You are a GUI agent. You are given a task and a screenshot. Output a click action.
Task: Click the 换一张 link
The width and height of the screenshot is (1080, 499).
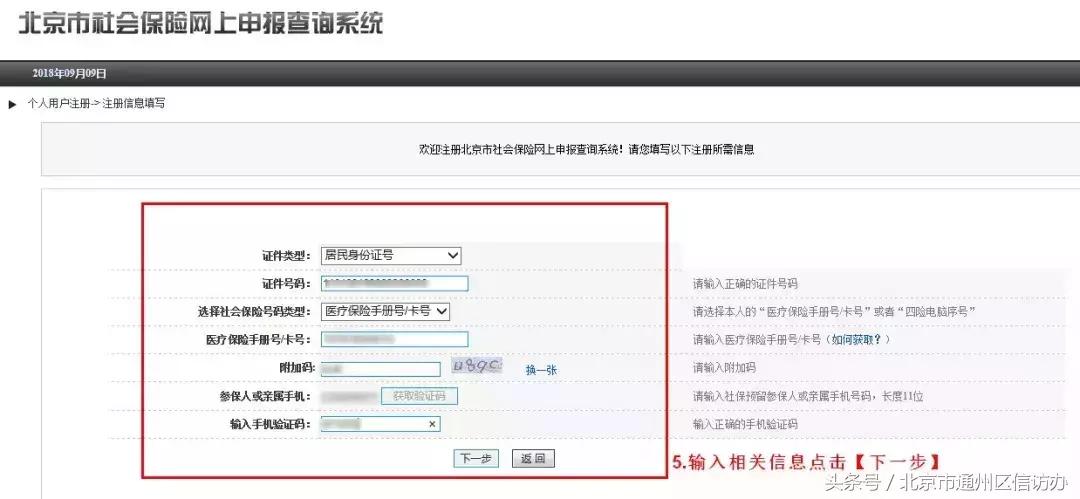point(541,370)
